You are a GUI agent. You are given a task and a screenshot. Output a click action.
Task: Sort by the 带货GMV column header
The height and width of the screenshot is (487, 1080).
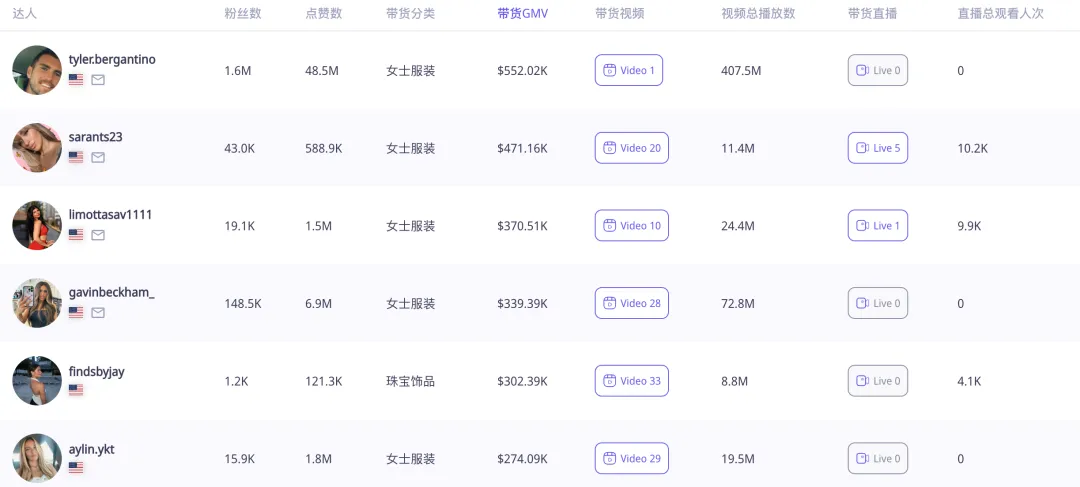[x=522, y=14]
